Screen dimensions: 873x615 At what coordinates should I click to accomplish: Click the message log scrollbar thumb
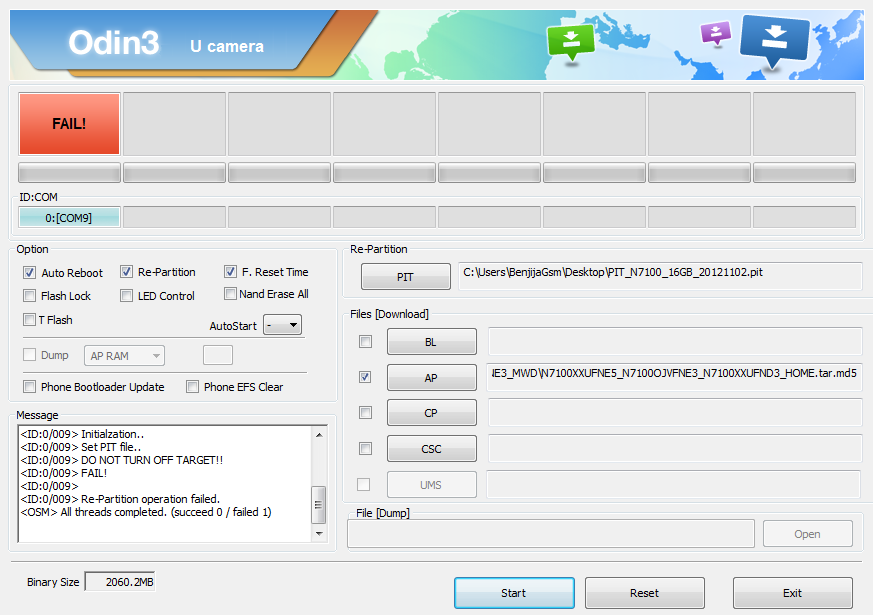pyautogui.click(x=319, y=505)
